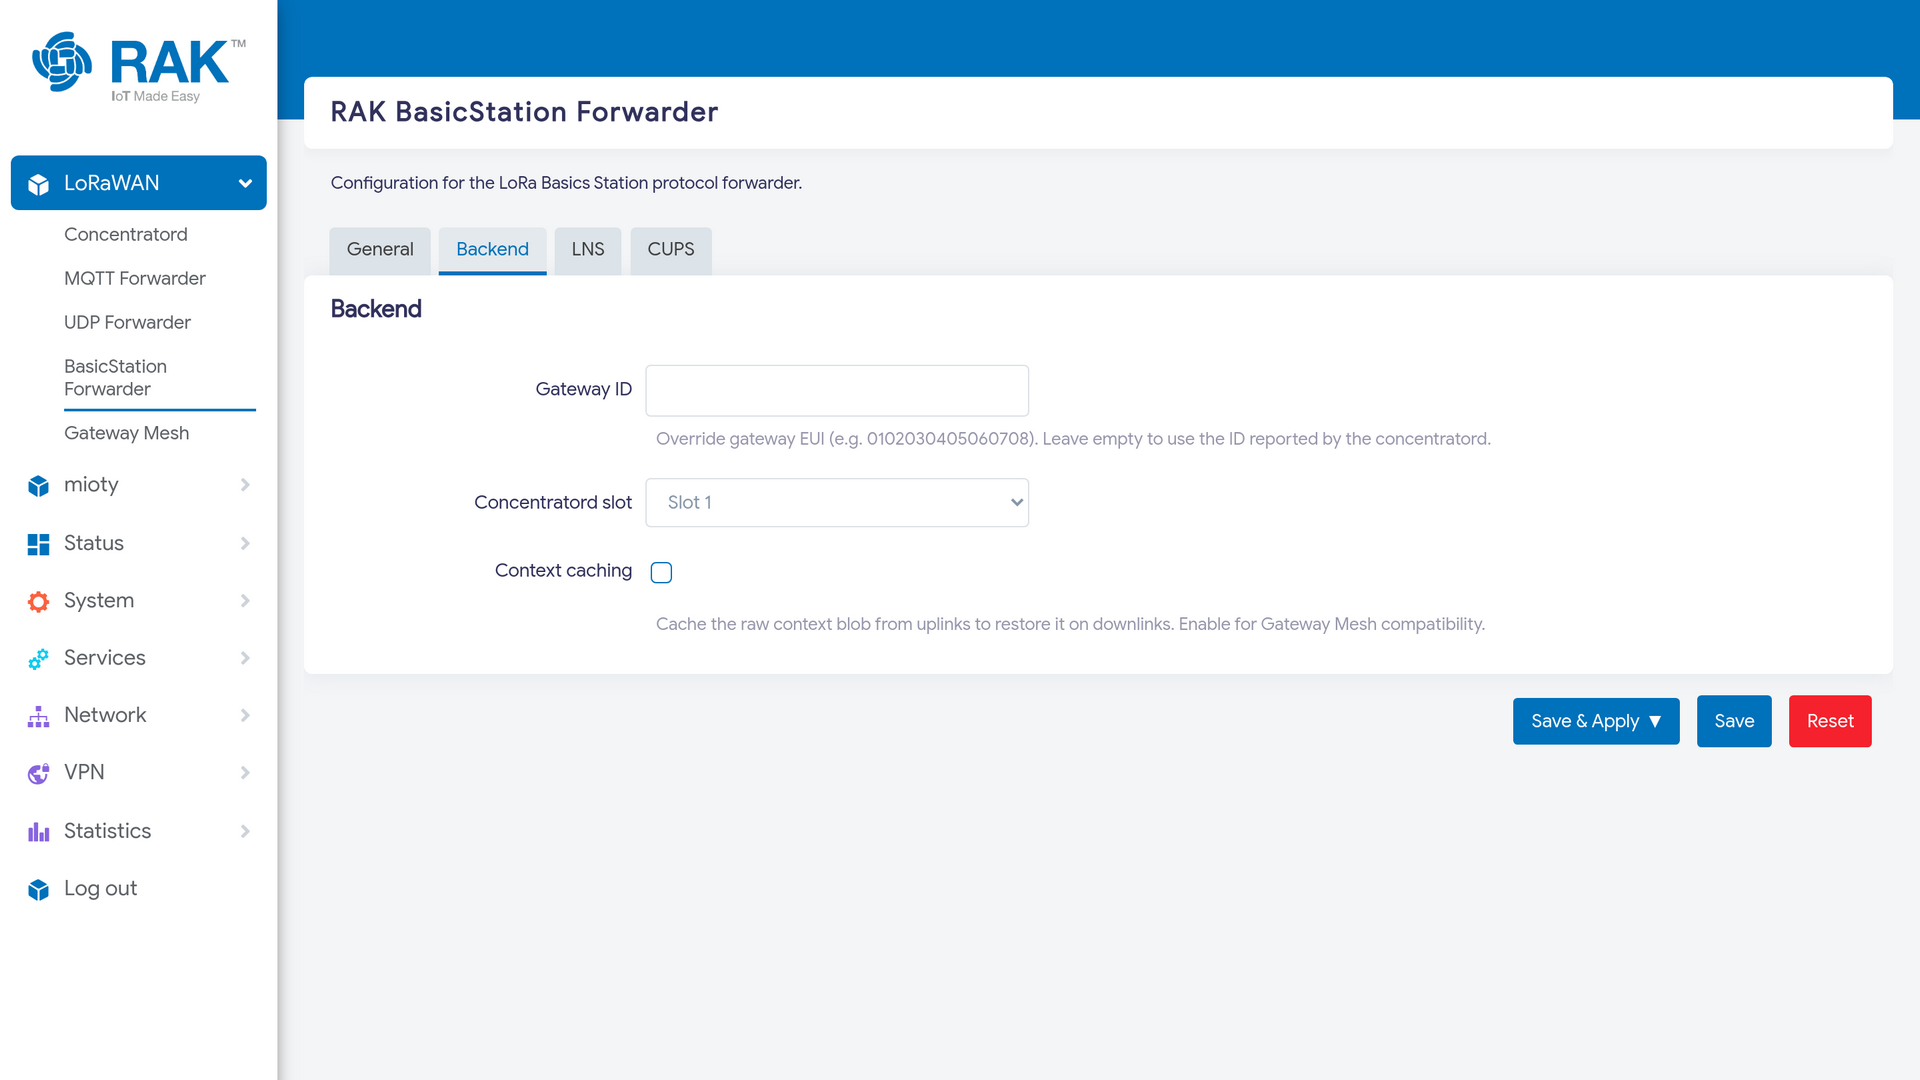
Task: Expand the Status menu chevron
Action: (245, 543)
